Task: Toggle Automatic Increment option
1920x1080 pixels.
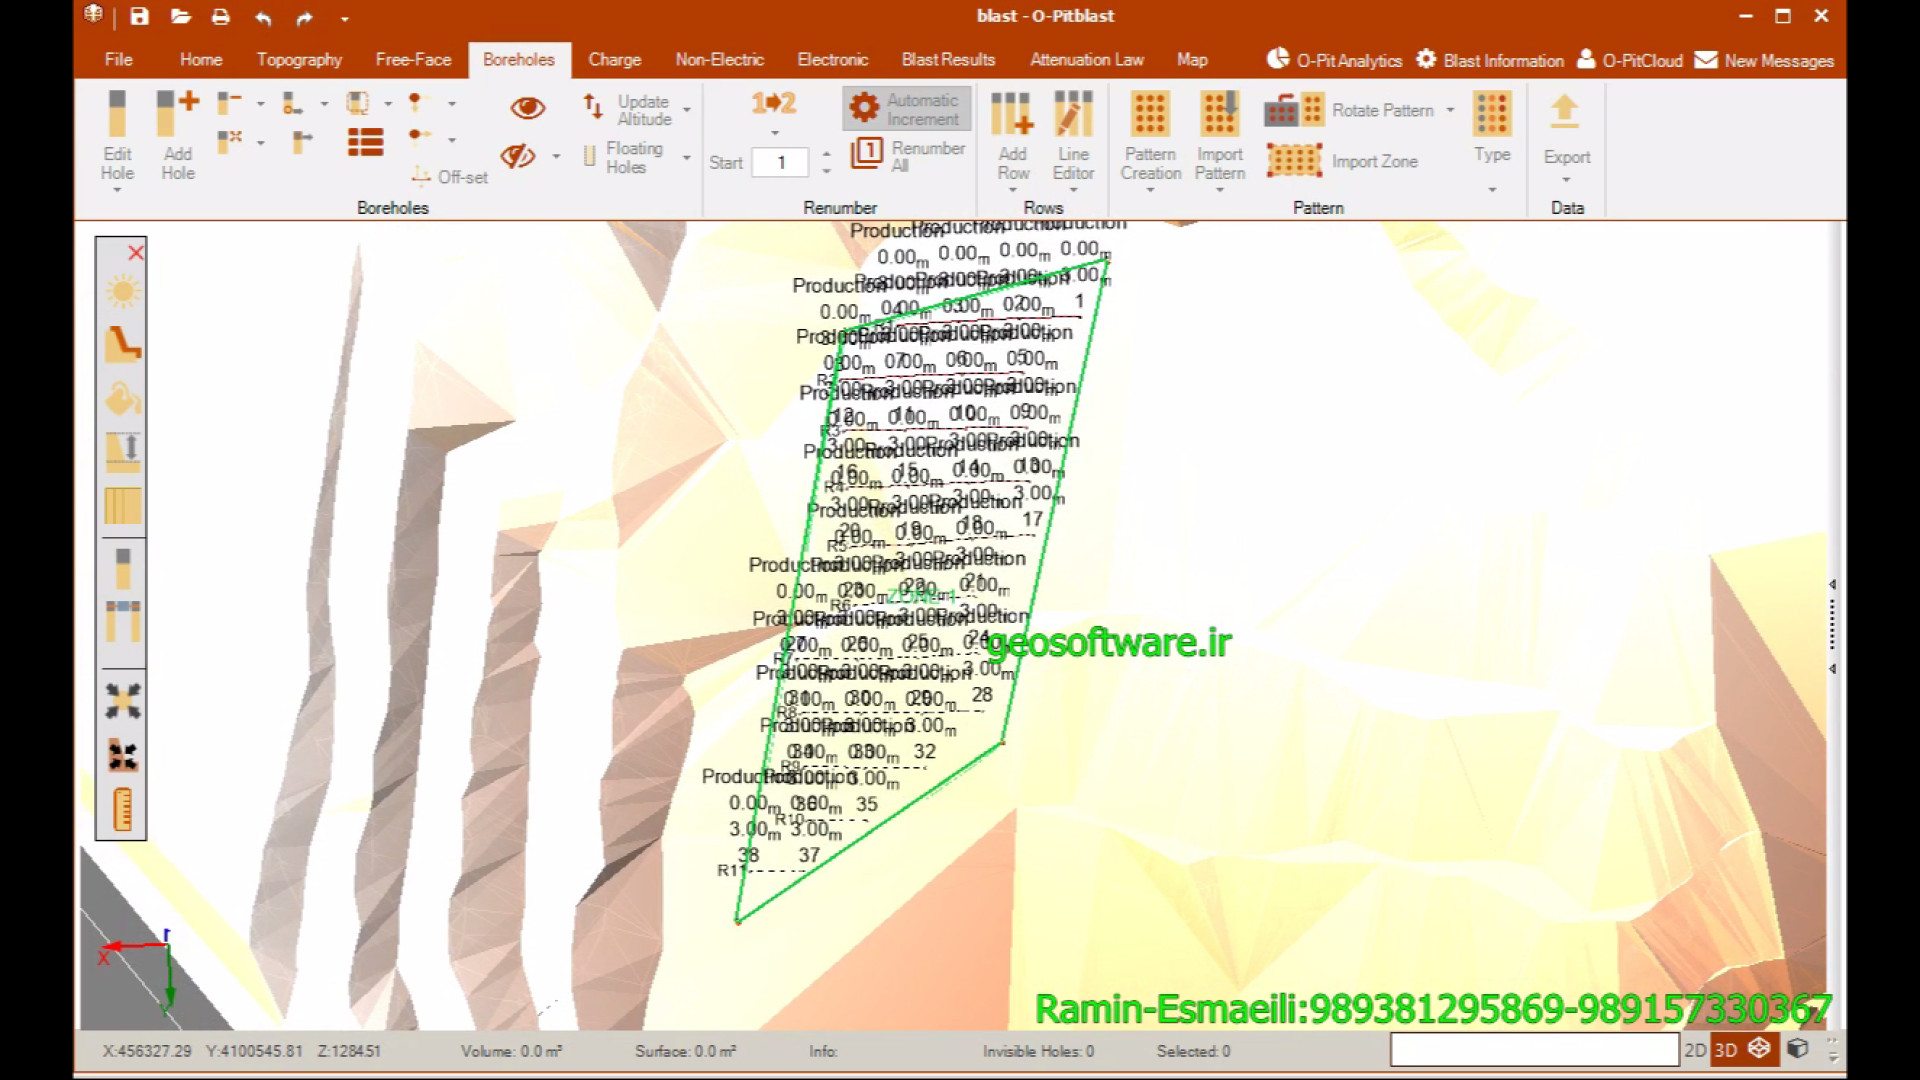Action: point(906,109)
